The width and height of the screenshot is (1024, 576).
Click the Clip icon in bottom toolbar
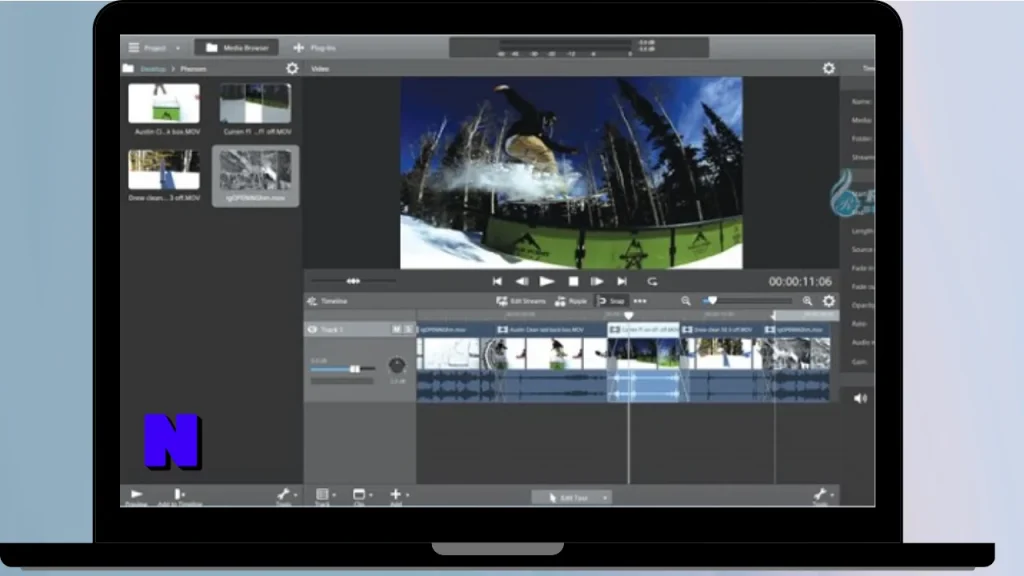tap(359, 494)
